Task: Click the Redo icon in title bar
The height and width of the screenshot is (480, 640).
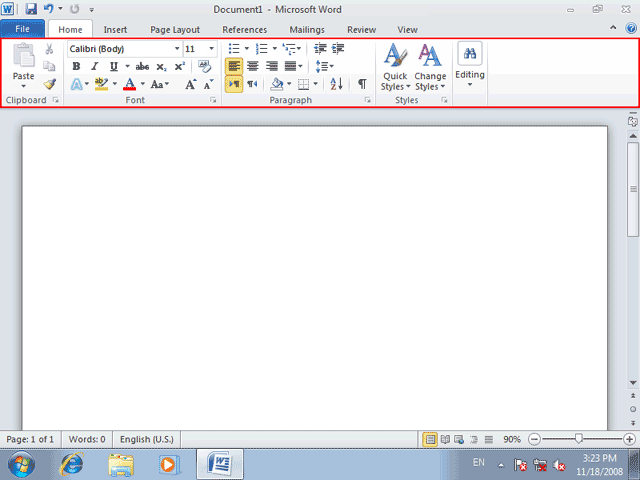Action: [75, 9]
